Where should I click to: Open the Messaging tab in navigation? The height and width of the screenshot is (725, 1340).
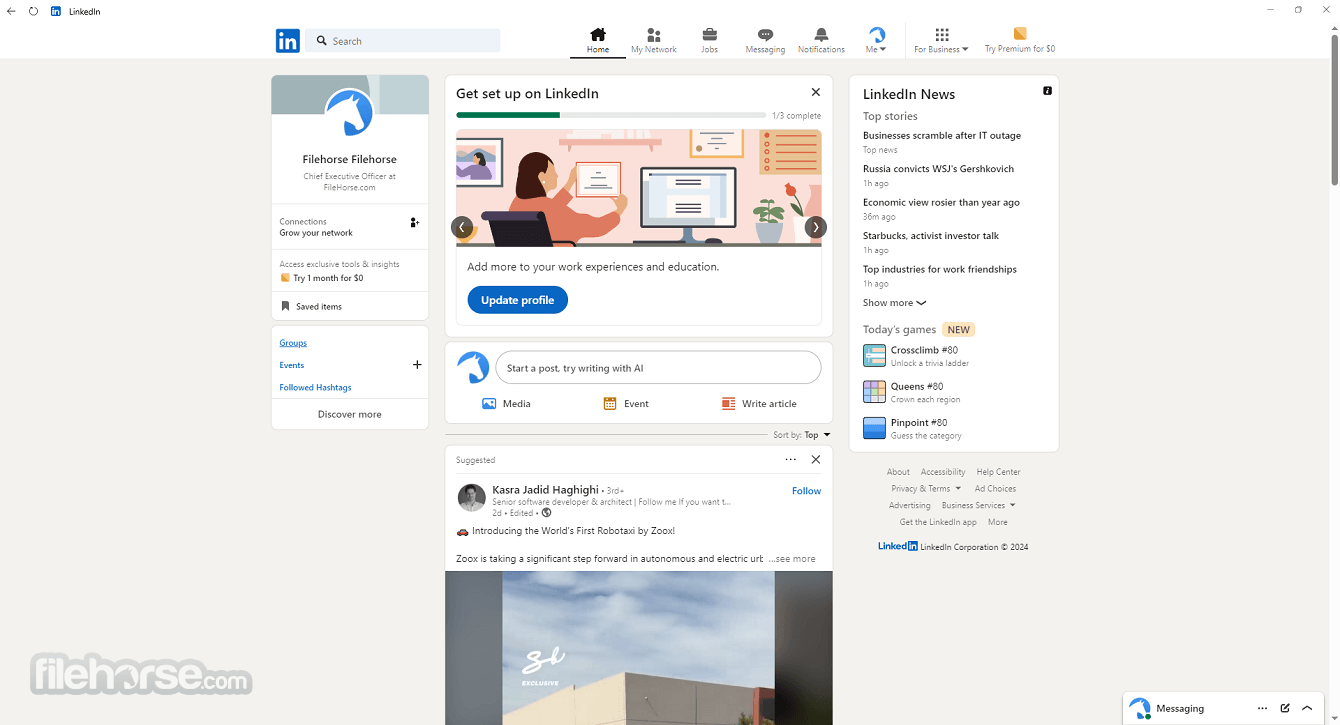coord(765,41)
